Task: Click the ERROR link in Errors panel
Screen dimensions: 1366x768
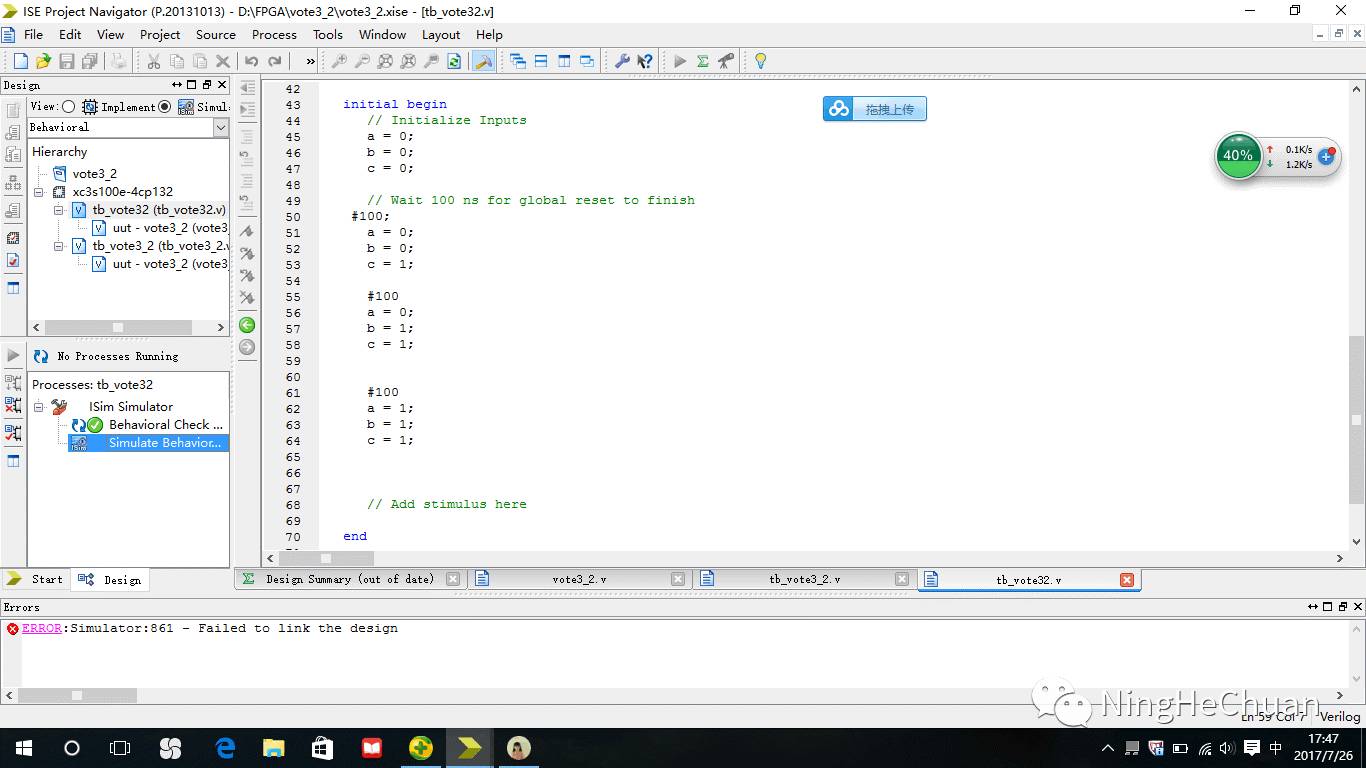Action: coord(42,629)
